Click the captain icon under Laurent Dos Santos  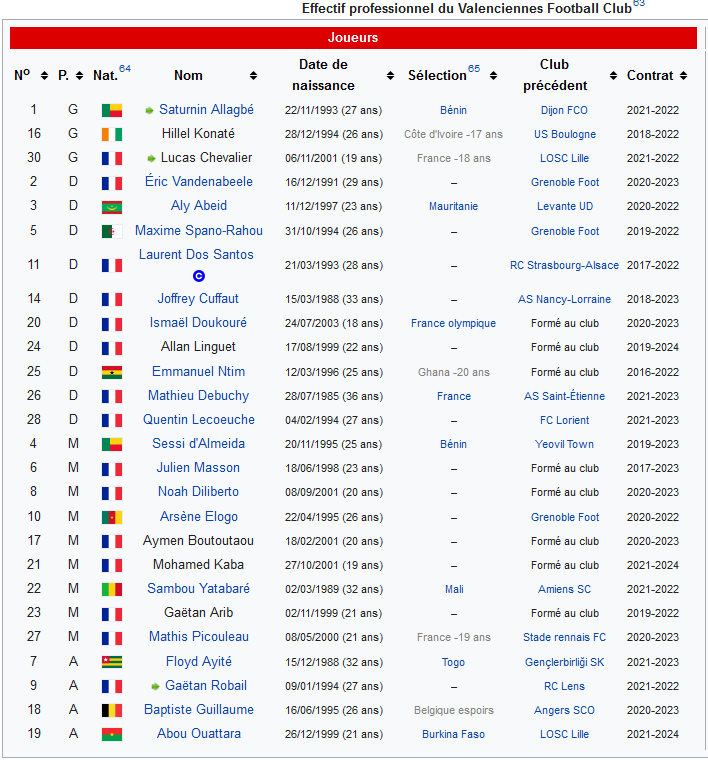(x=198, y=275)
